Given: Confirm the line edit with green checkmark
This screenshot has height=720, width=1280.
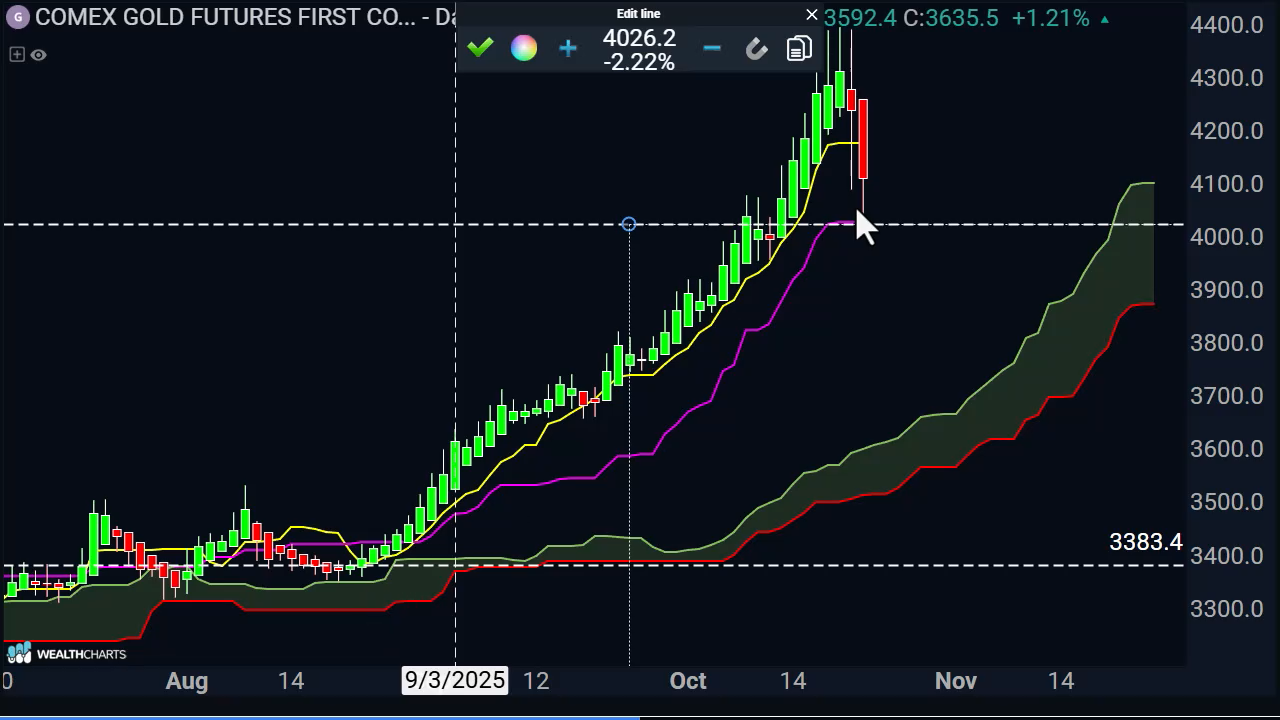Looking at the screenshot, I should tap(481, 48).
